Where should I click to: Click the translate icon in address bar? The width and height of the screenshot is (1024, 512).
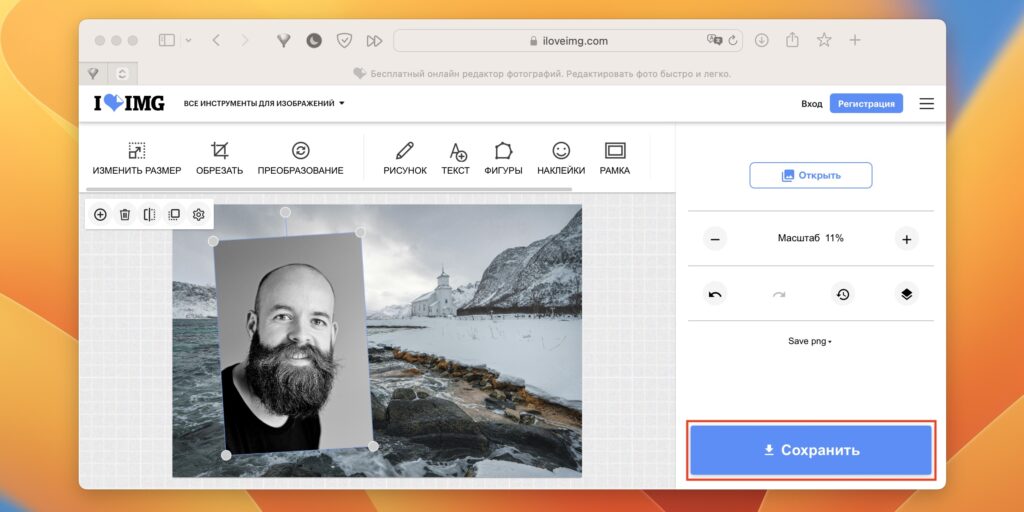(x=714, y=40)
